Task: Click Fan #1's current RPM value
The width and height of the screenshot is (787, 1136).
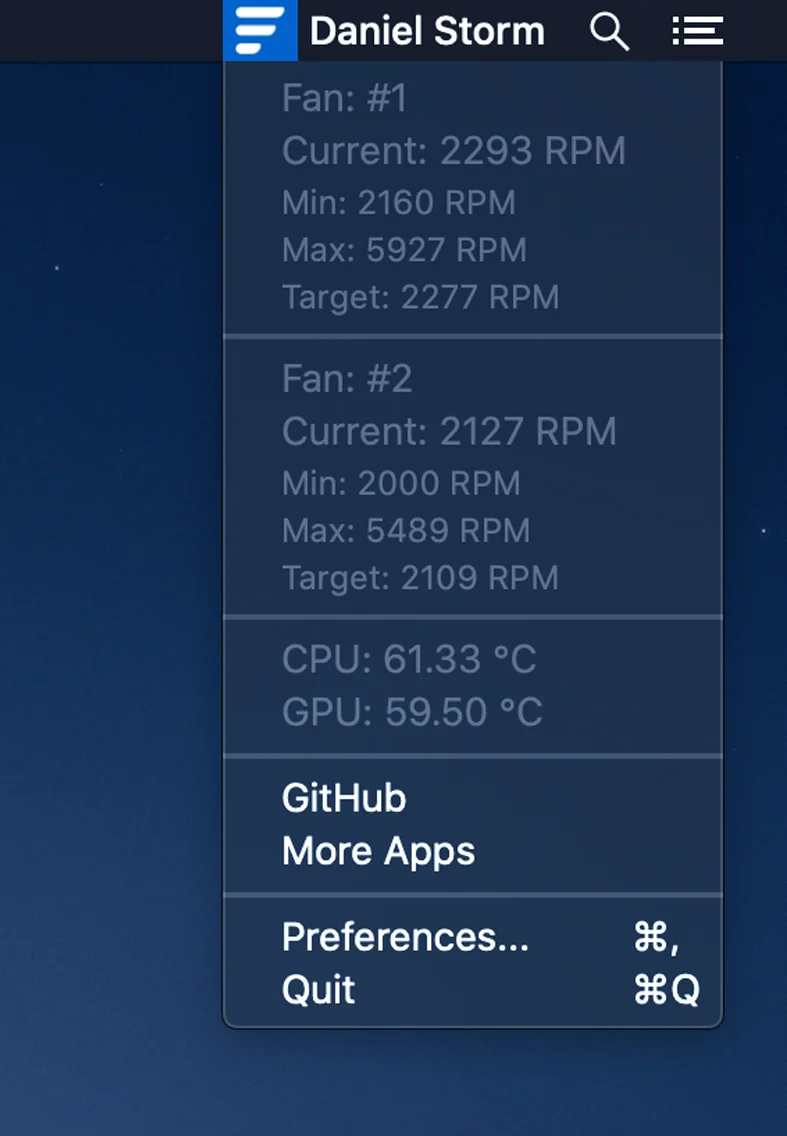Action: [x=454, y=151]
